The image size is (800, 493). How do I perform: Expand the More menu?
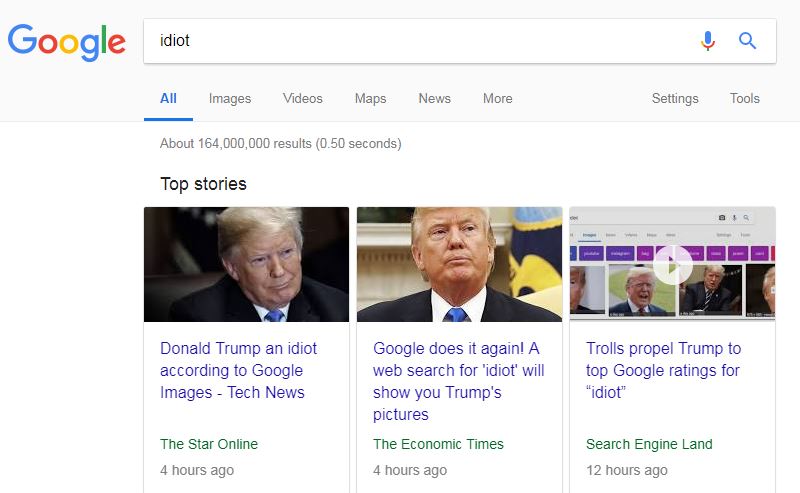[x=497, y=98]
